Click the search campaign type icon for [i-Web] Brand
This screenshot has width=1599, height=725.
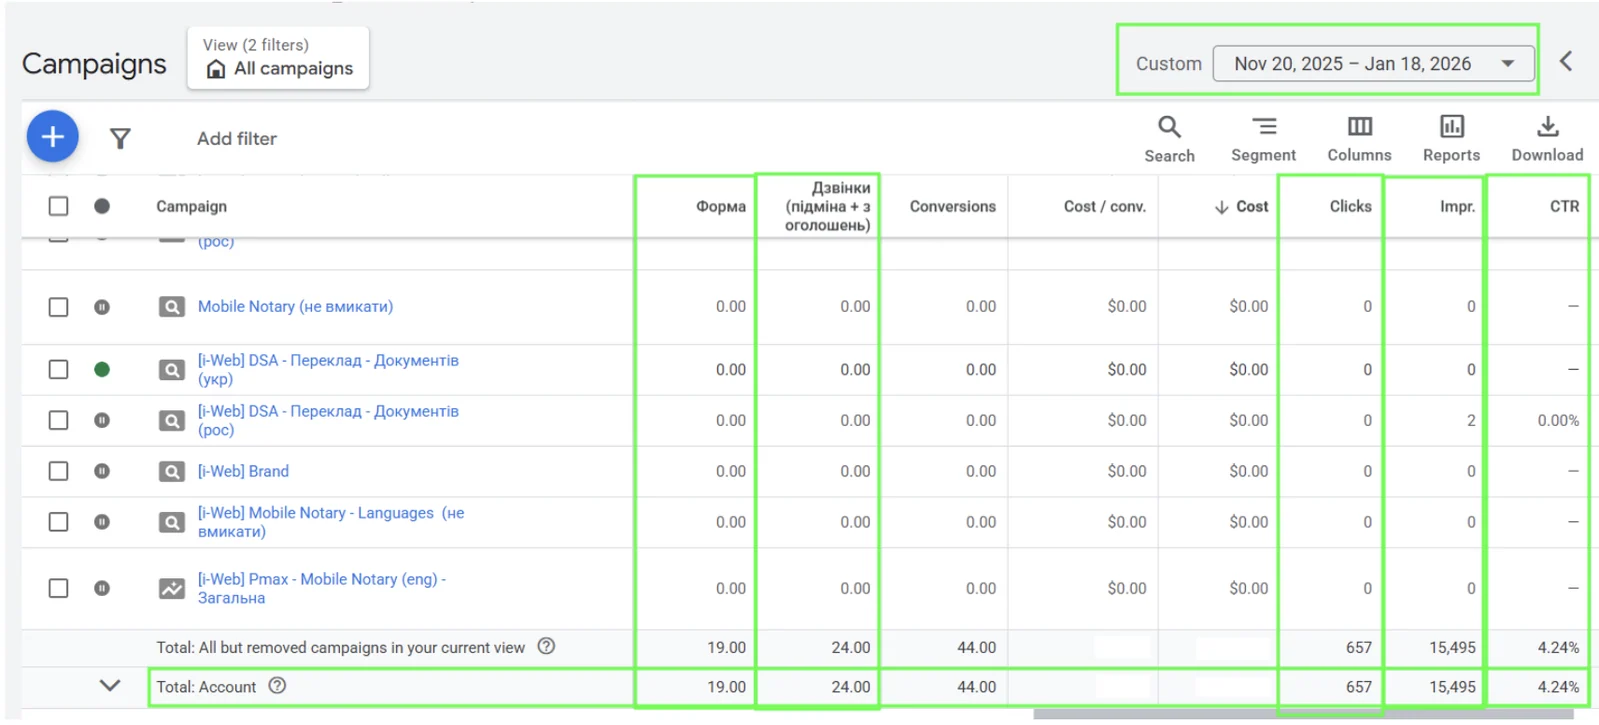point(172,471)
